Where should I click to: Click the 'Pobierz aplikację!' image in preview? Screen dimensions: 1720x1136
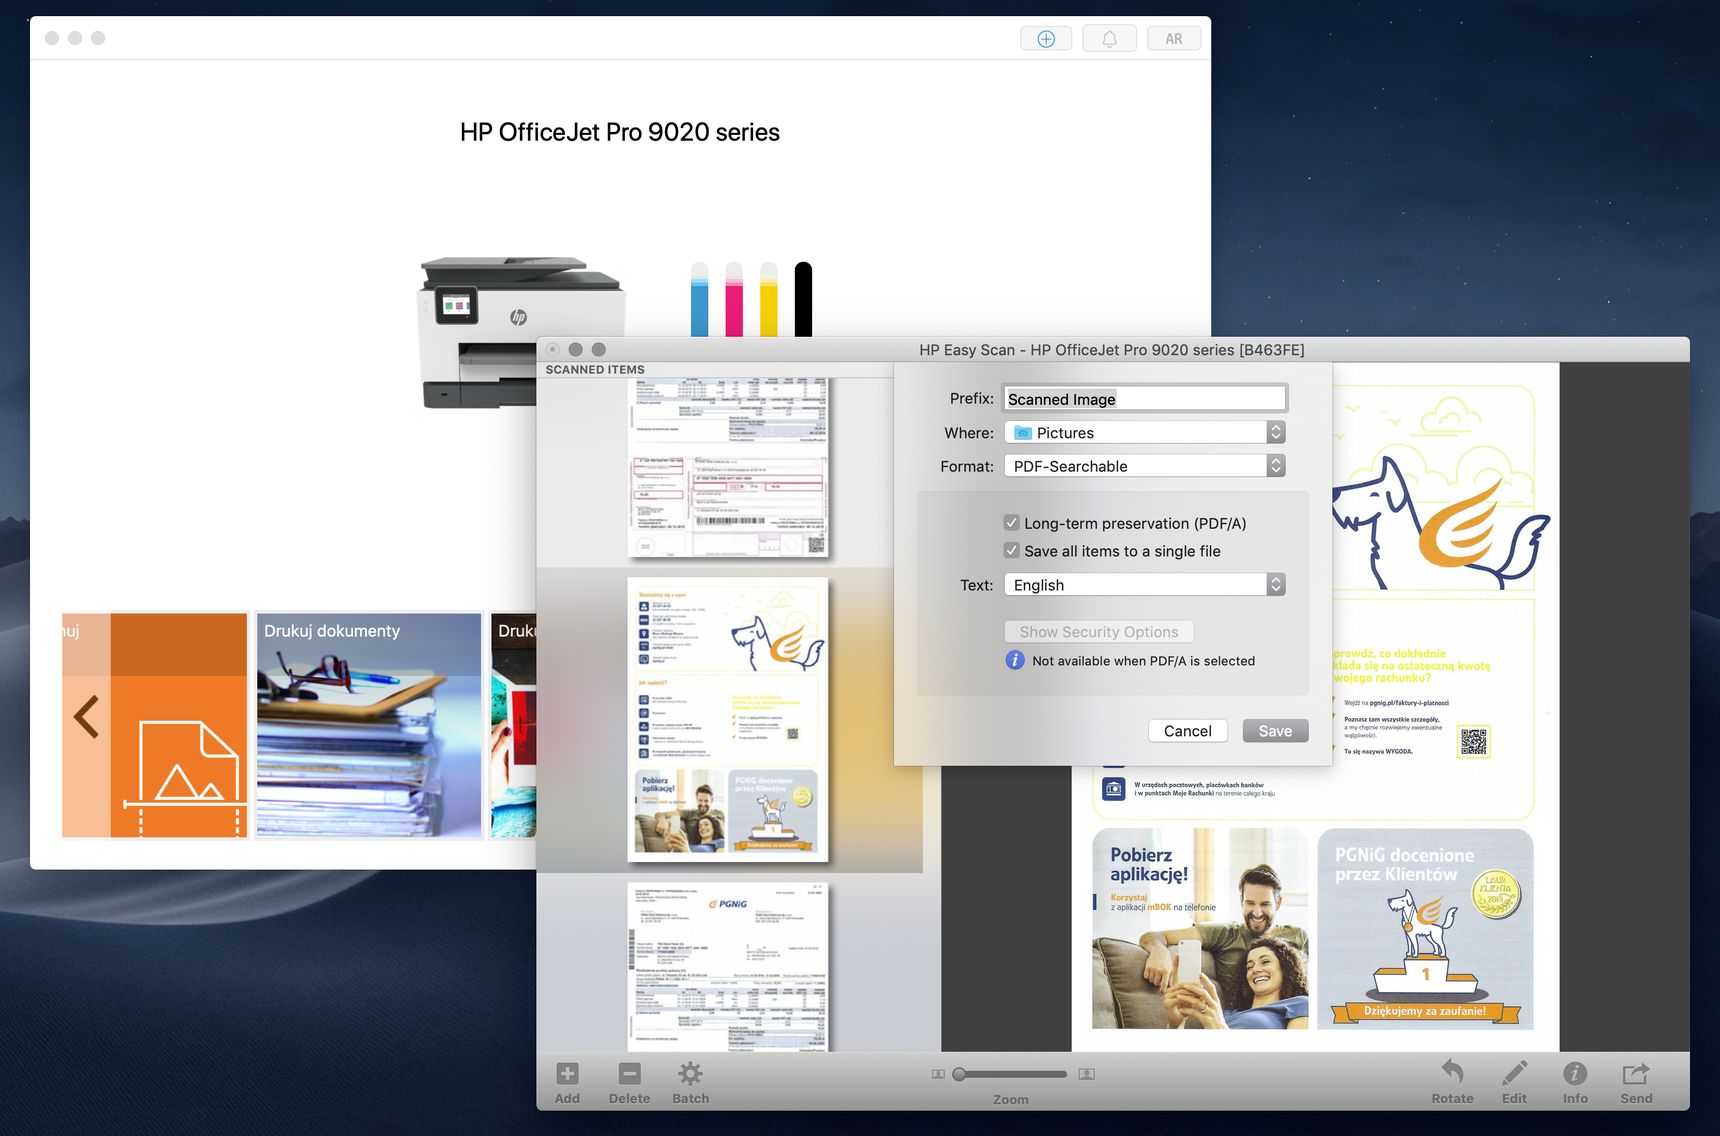[x=1199, y=929]
